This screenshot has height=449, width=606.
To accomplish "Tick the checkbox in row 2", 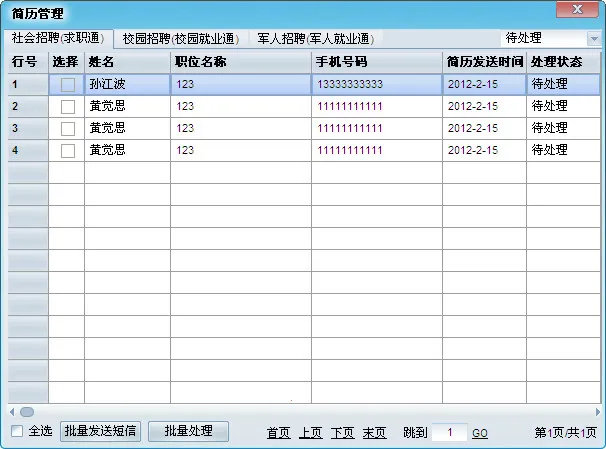I will click(x=67, y=107).
